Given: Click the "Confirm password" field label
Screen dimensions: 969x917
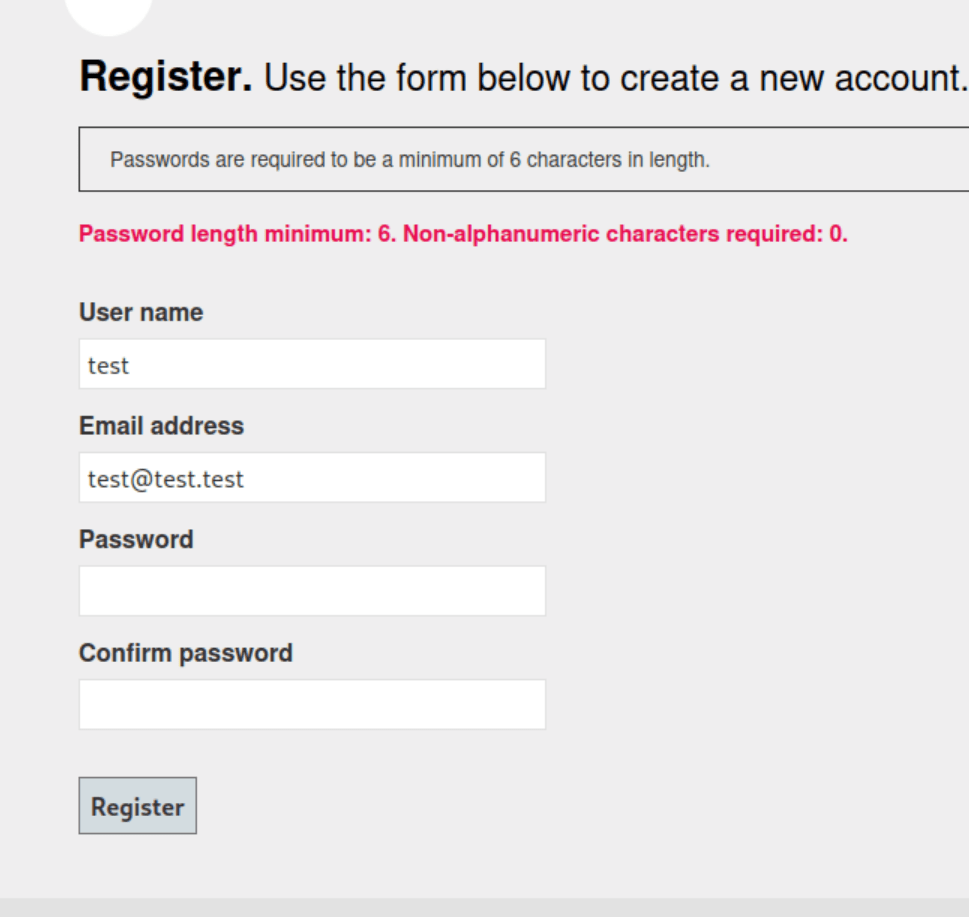Looking at the screenshot, I should click(186, 654).
